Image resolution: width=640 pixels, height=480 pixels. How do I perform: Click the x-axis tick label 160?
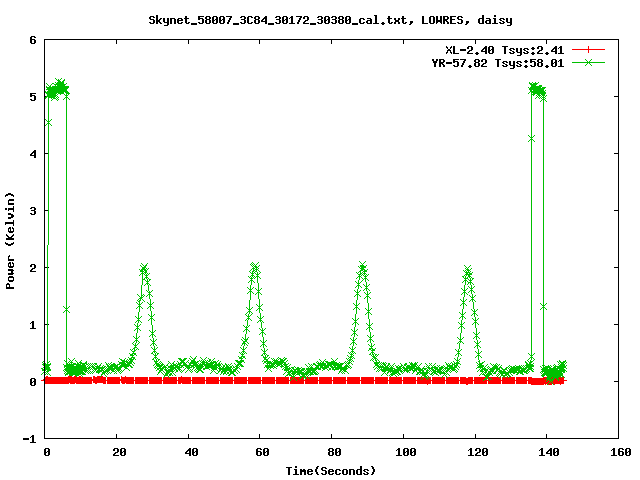(618, 452)
